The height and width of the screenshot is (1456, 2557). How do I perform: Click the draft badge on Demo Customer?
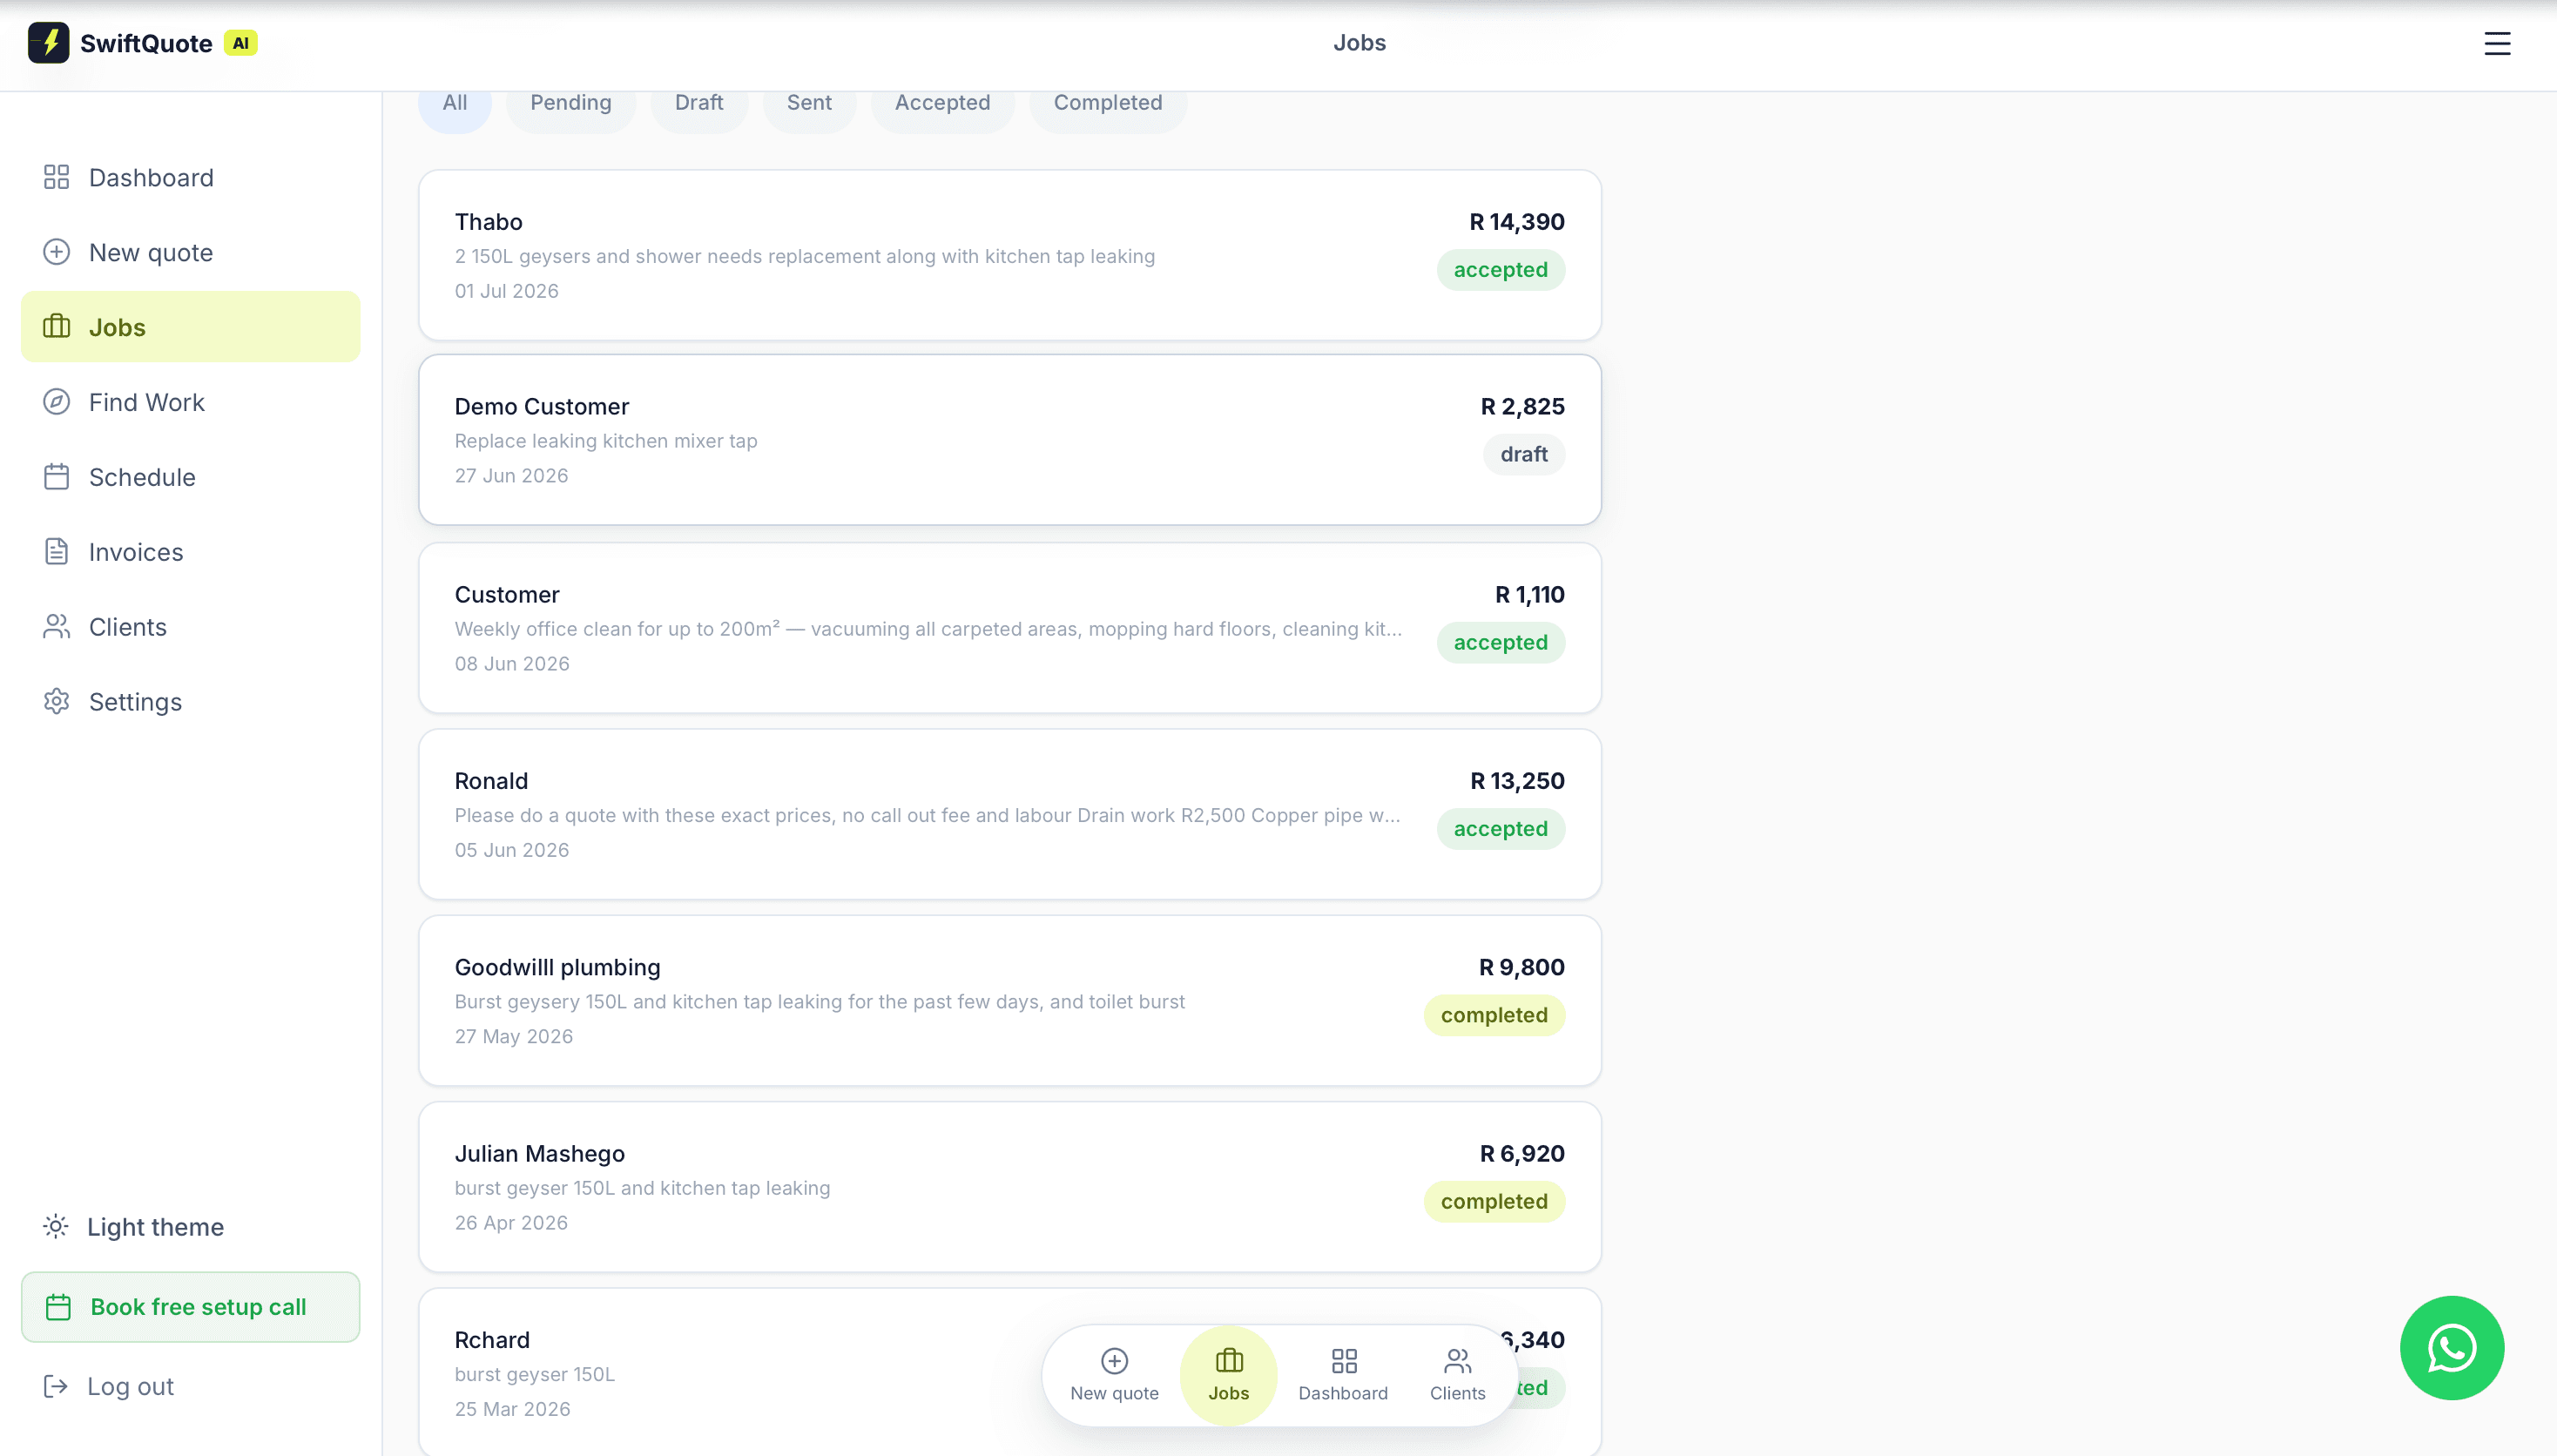pos(1523,454)
